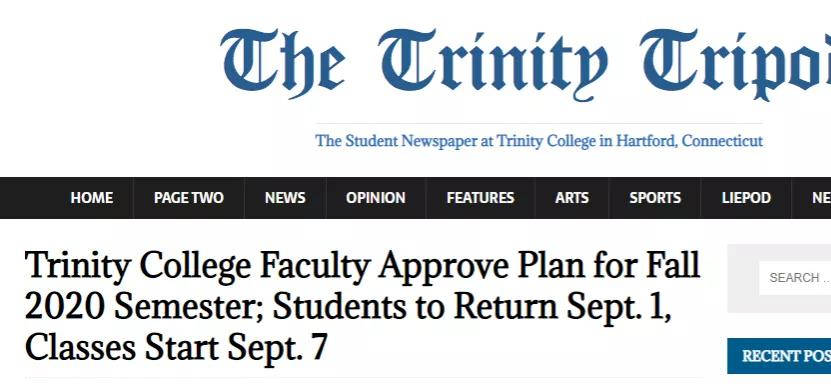The height and width of the screenshot is (384, 831).
Task: Click the word "Trinity" in the masthead
Action: [493, 64]
